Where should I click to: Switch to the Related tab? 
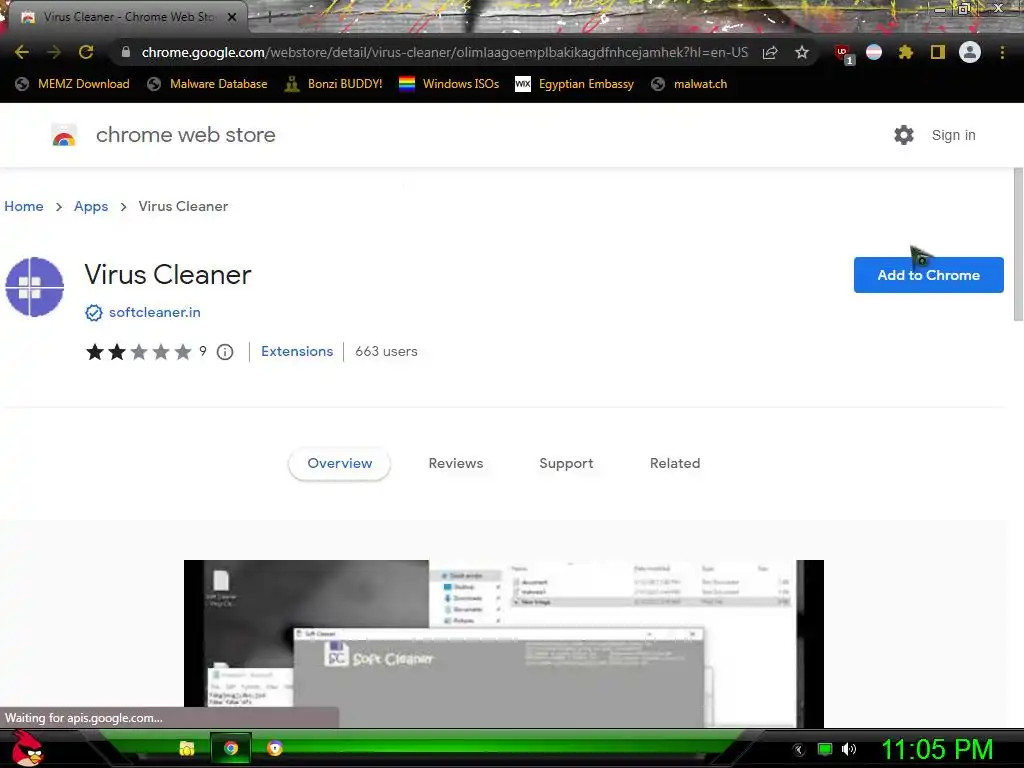click(x=675, y=464)
